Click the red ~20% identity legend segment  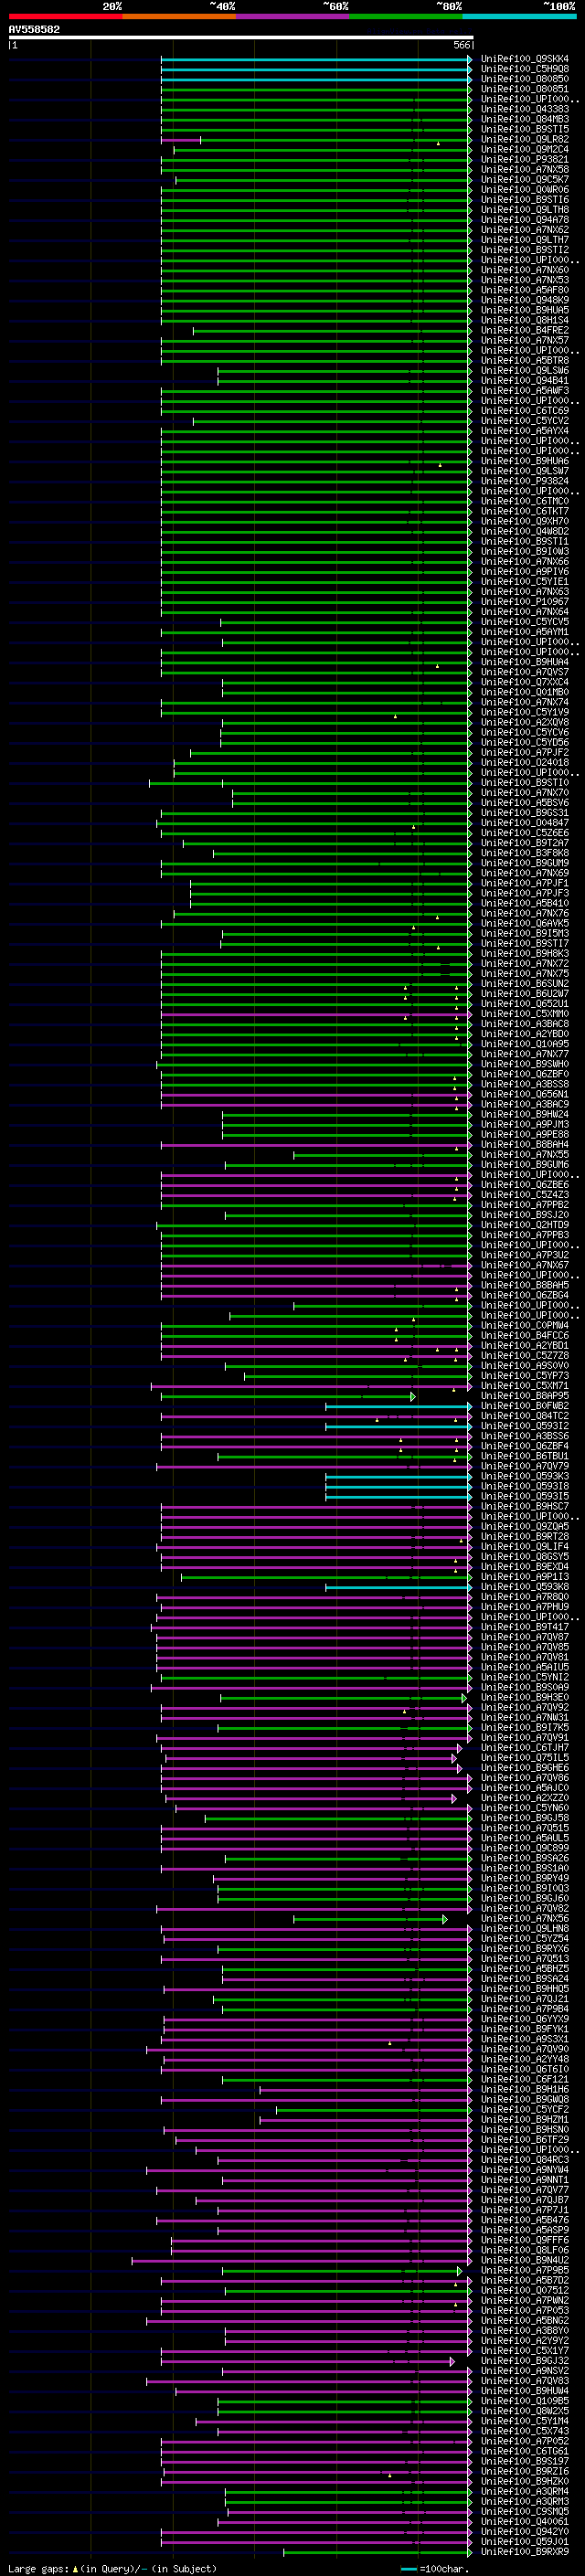(x=65, y=16)
